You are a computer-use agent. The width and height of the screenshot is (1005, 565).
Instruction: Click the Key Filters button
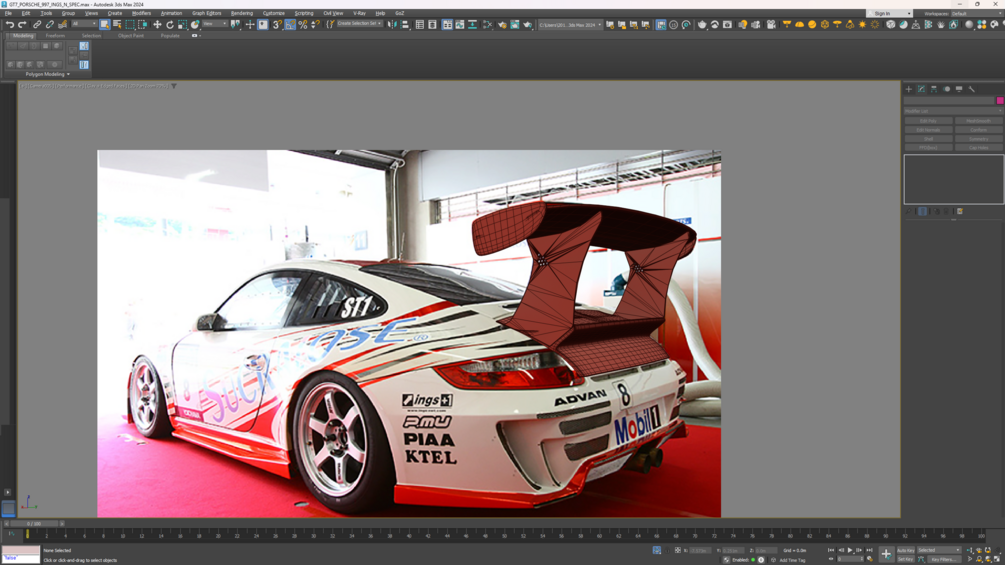click(x=943, y=559)
